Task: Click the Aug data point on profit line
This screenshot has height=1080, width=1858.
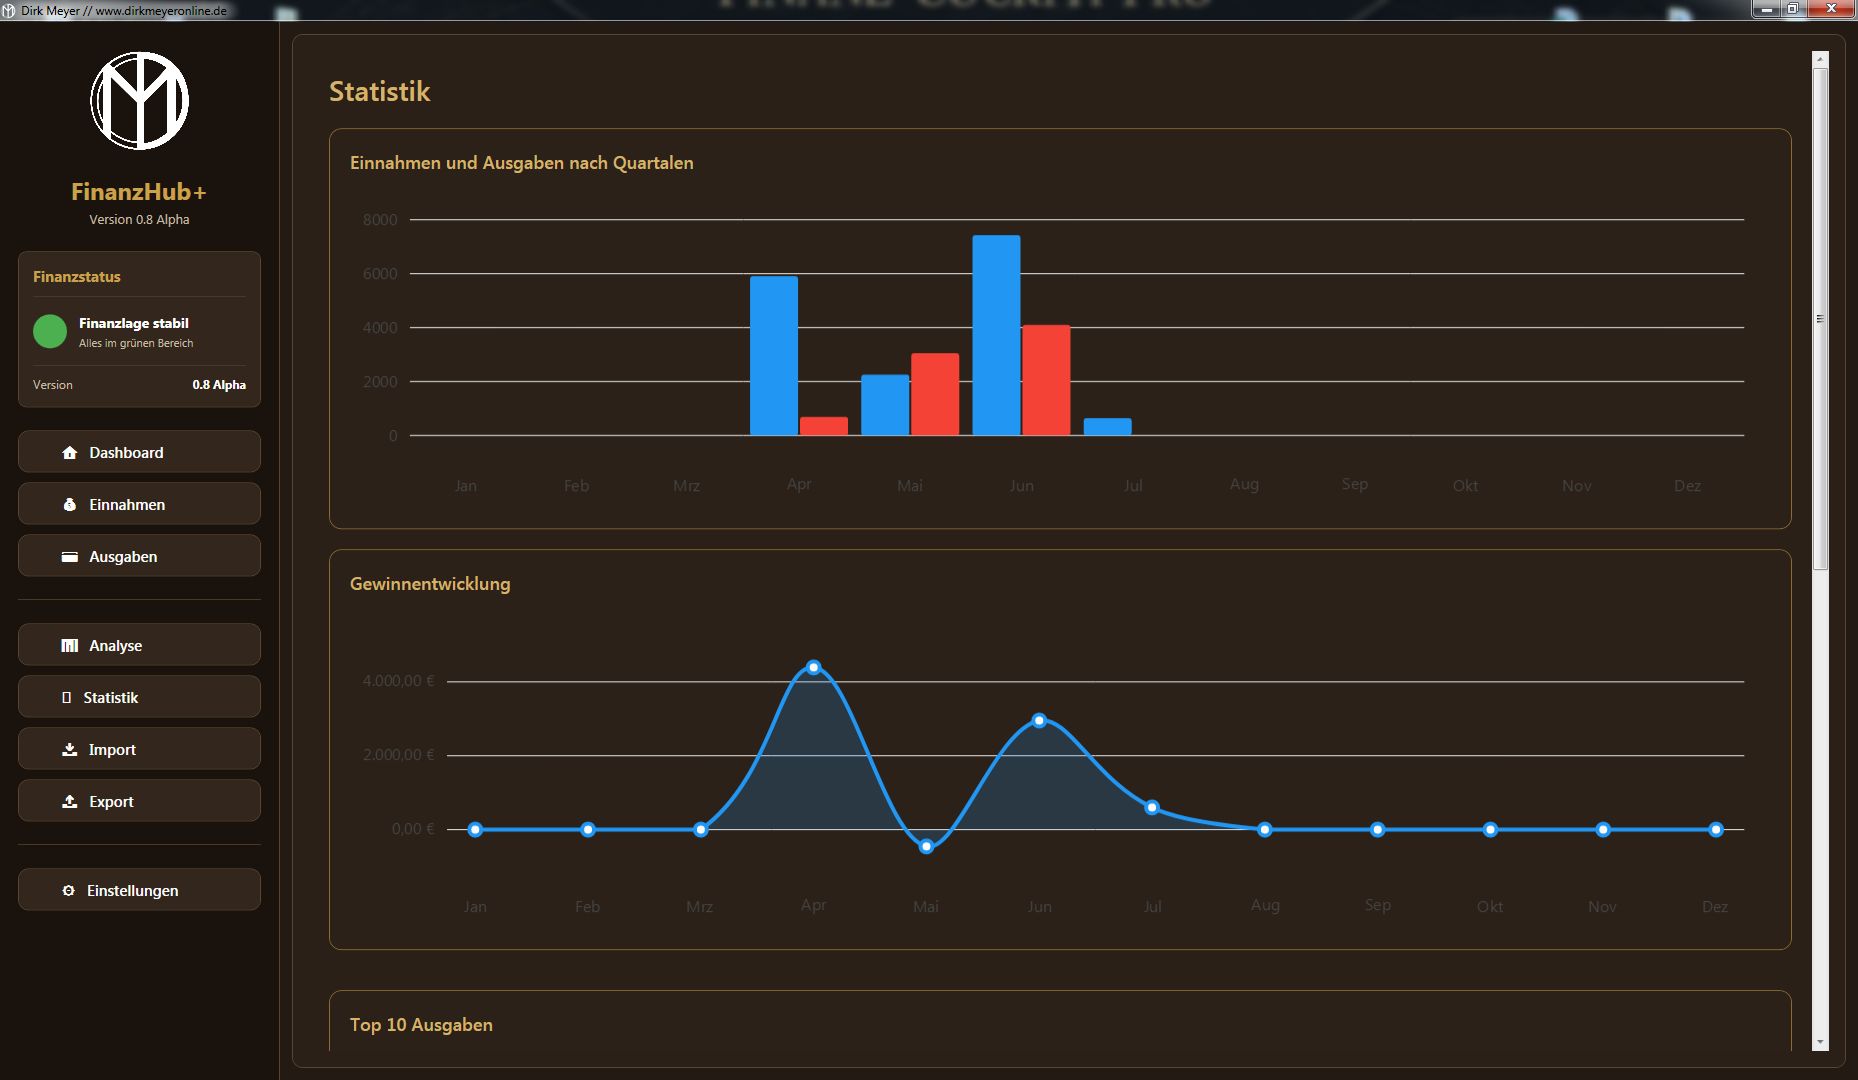Action: pyautogui.click(x=1265, y=829)
